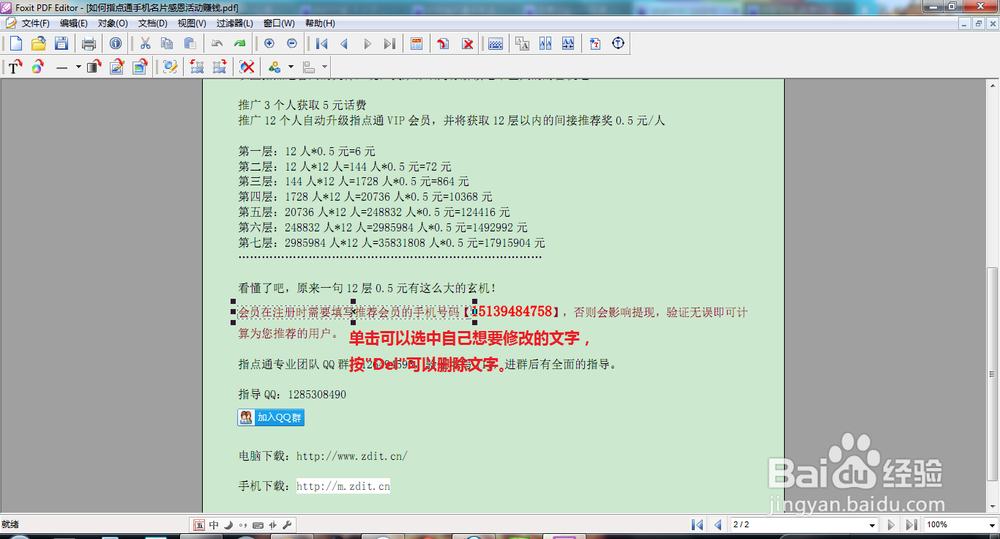The image size is (1000, 539).
Task: Click the IME 中 language indicator
Action: pos(214,525)
